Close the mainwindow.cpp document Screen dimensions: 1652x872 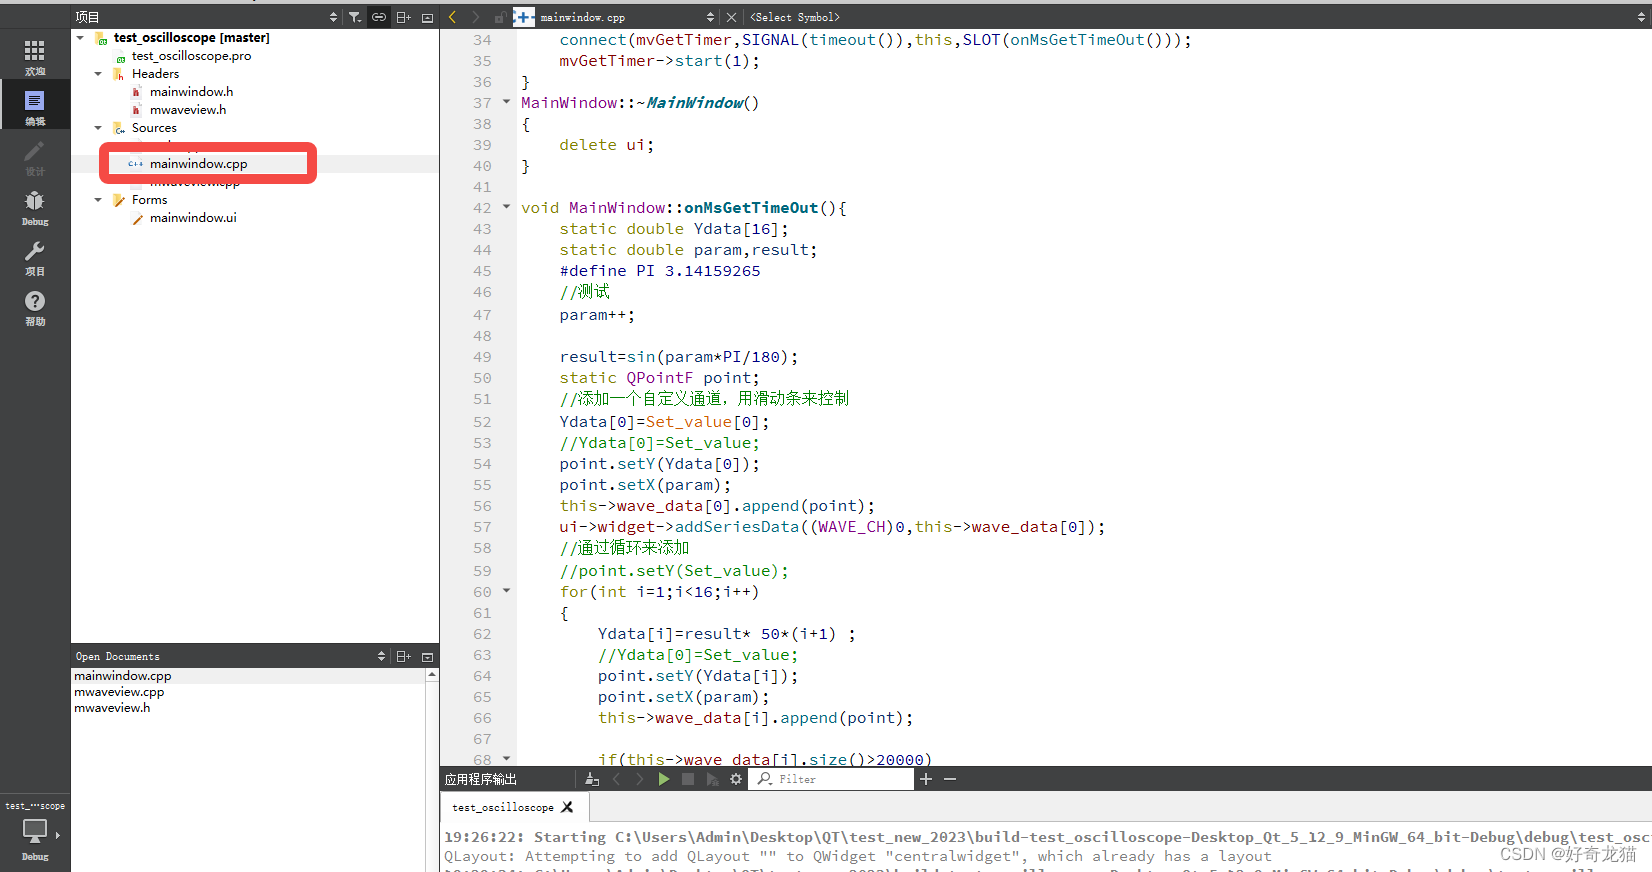click(x=731, y=17)
